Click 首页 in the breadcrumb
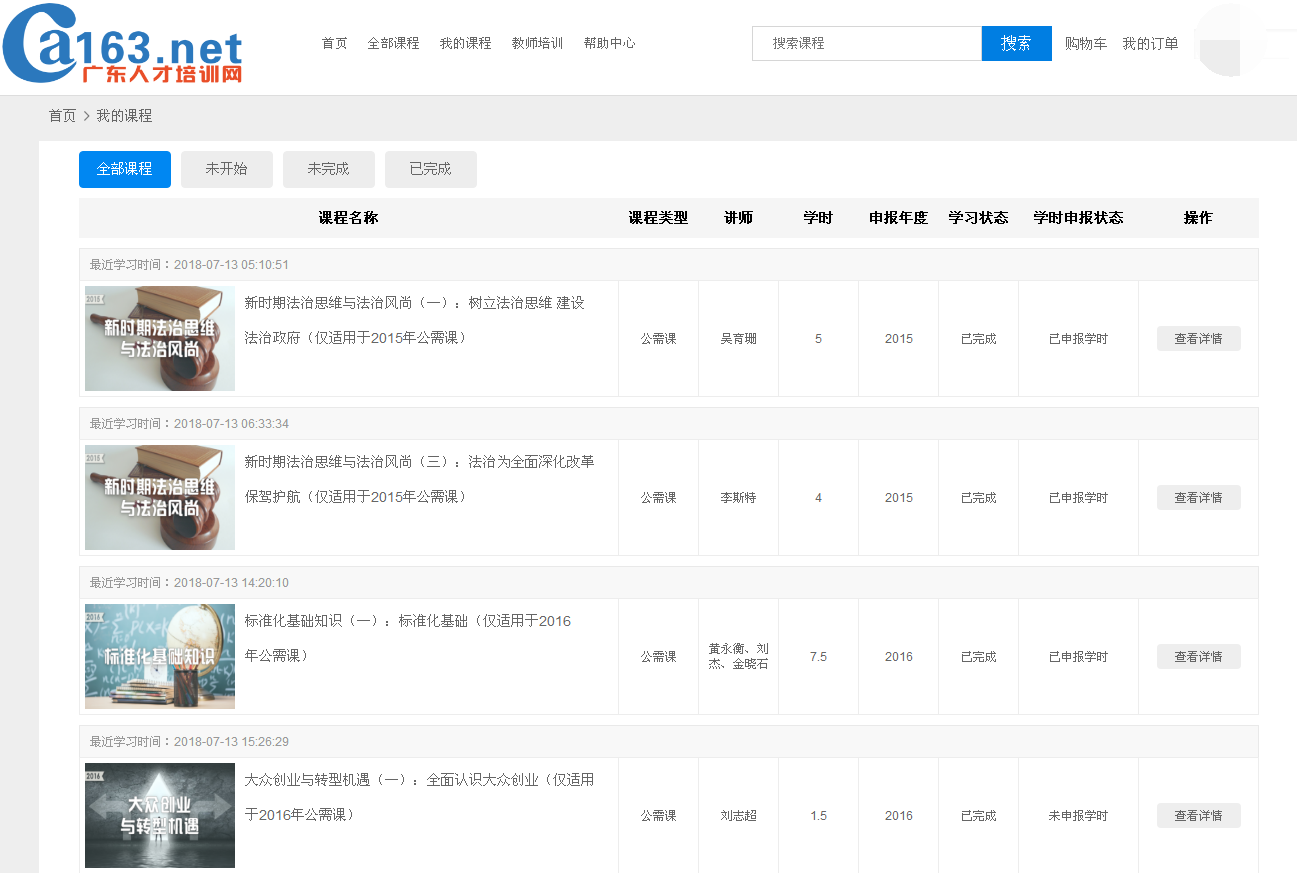 coord(62,116)
